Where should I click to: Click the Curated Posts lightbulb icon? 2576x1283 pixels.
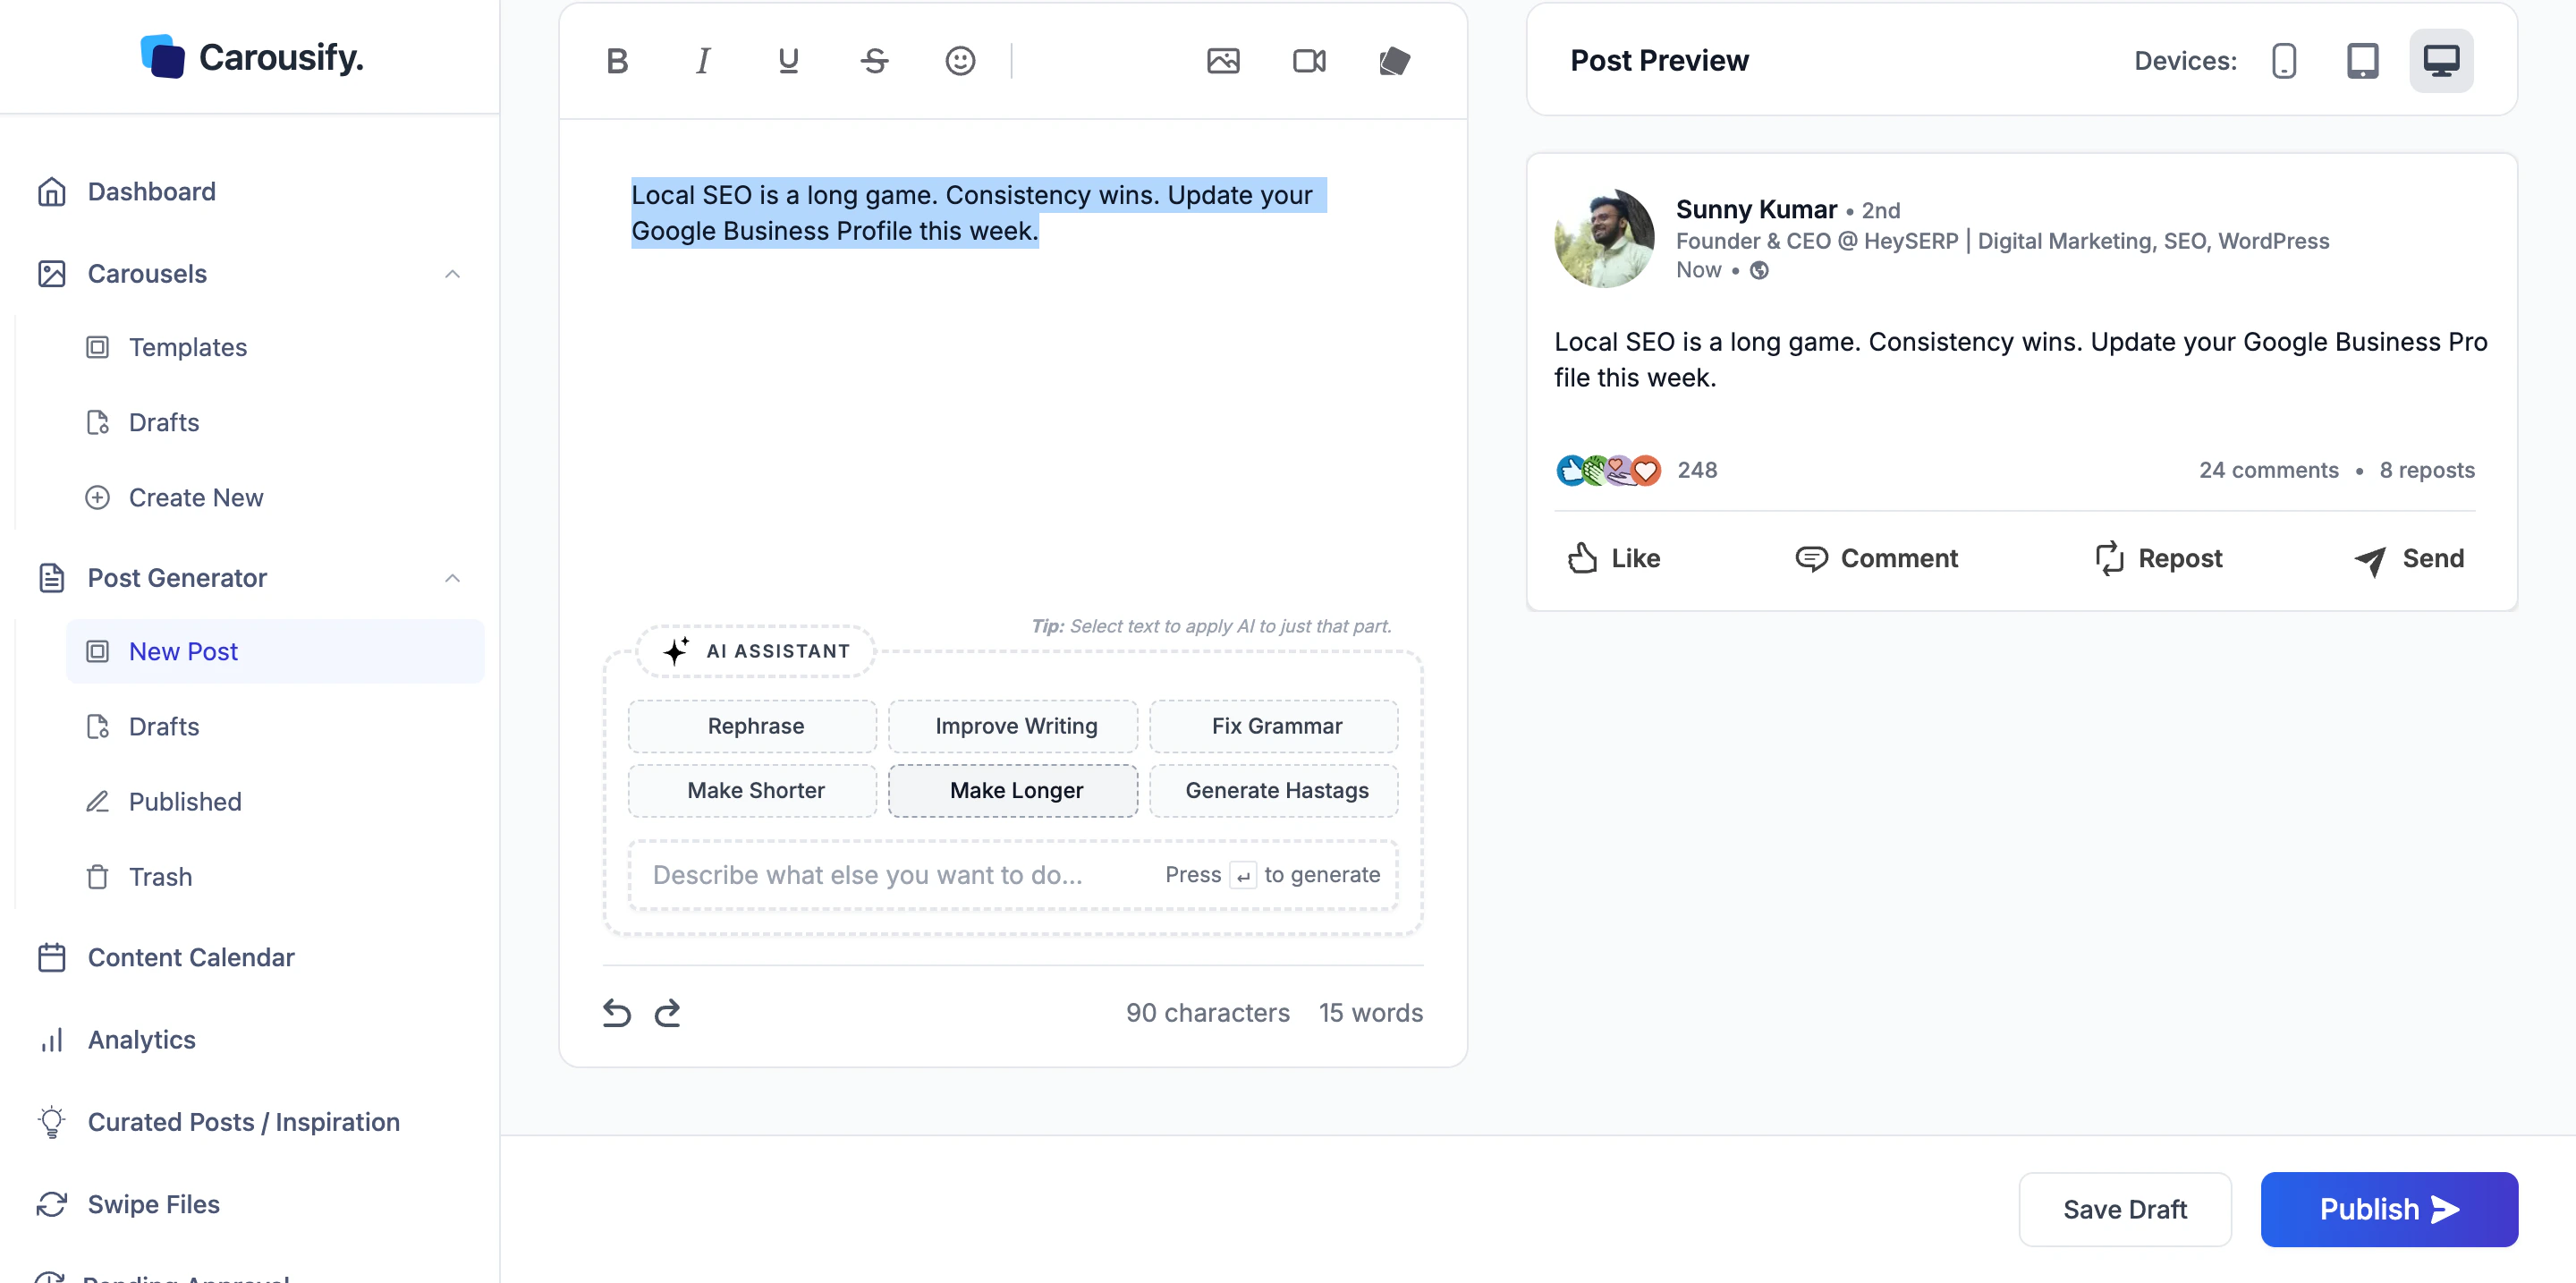coord(51,1122)
